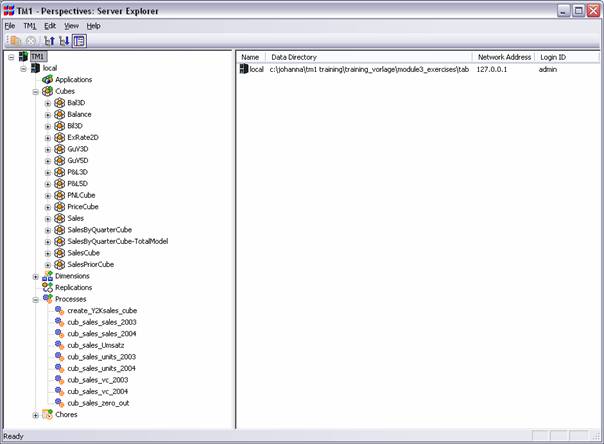The height and width of the screenshot is (444, 604).
Task: Expand the PriceCube node
Action: pos(48,207)
